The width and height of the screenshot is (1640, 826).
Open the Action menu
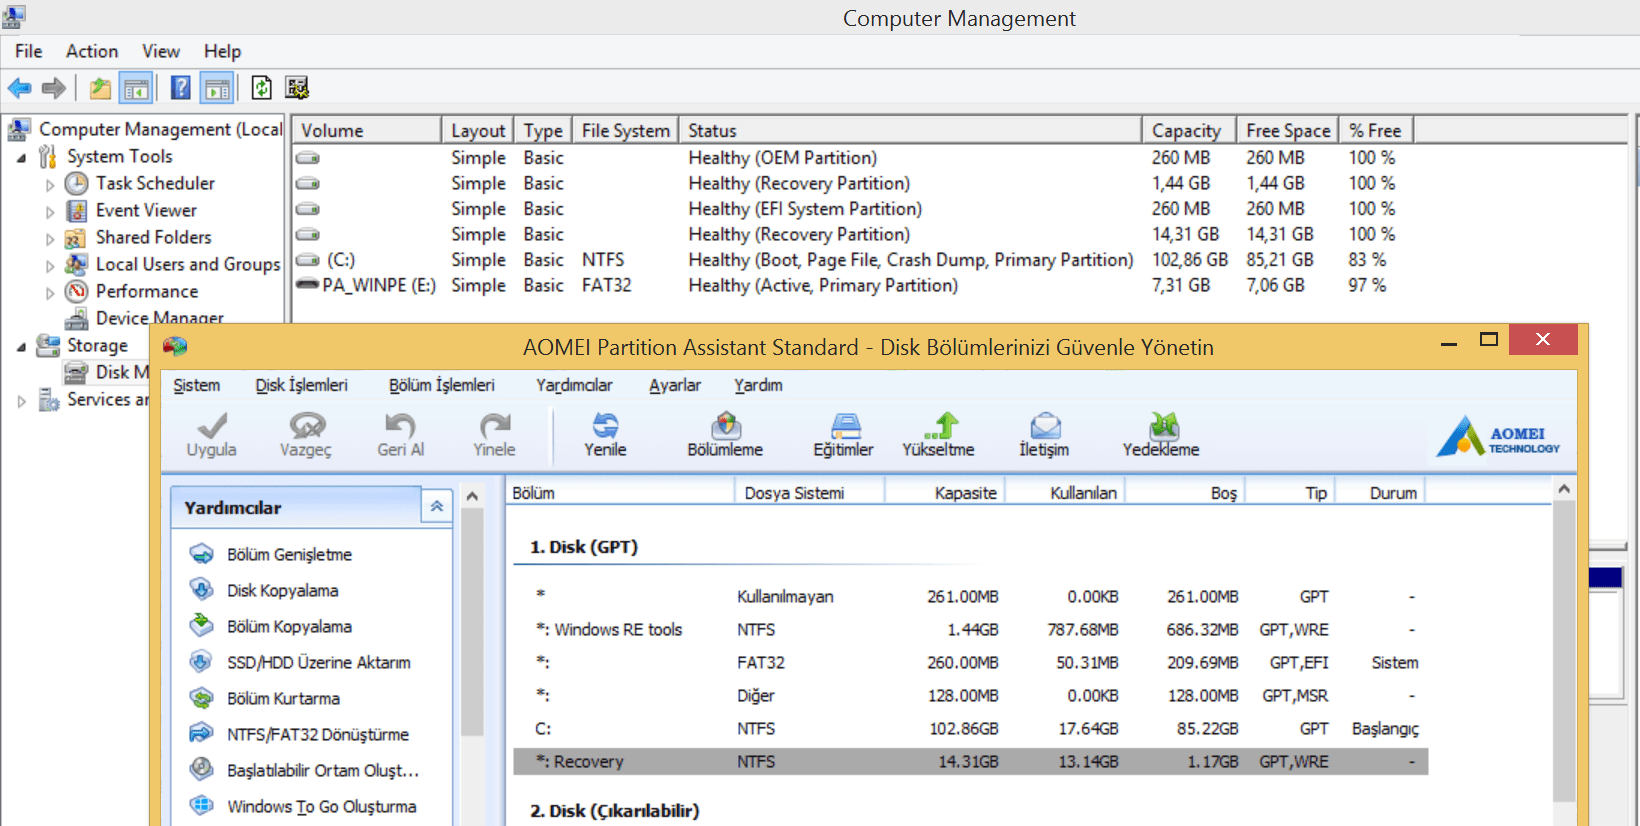click(x=91, y=51)
